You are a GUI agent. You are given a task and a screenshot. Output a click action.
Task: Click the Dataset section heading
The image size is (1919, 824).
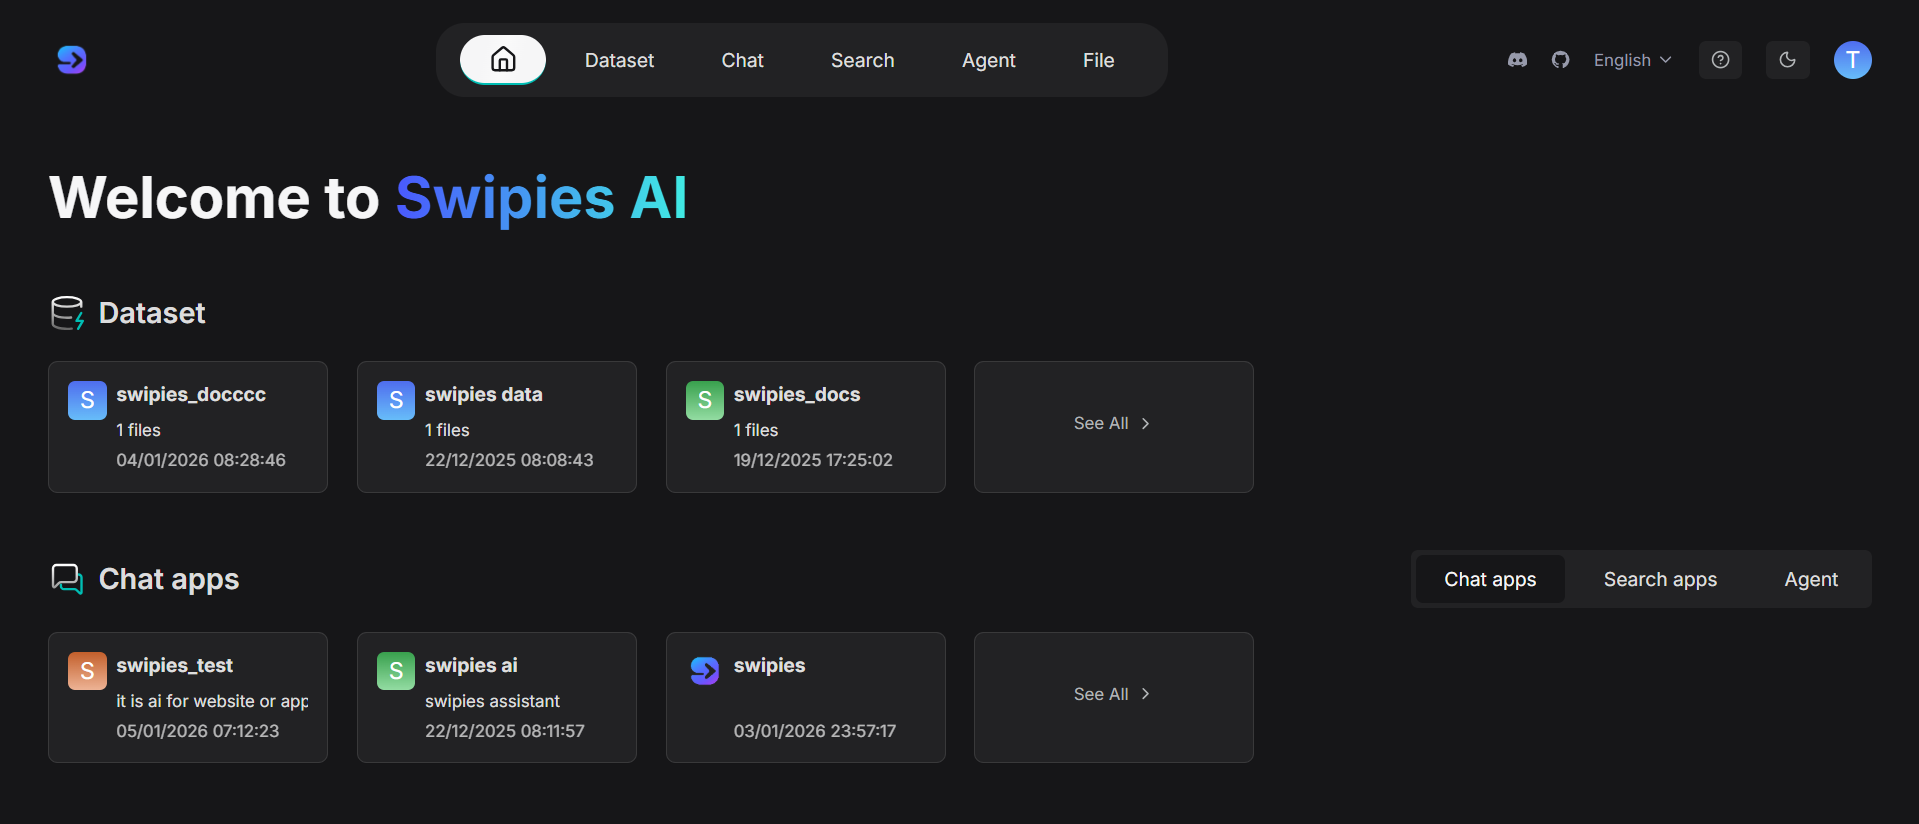(x=152, y=313)
